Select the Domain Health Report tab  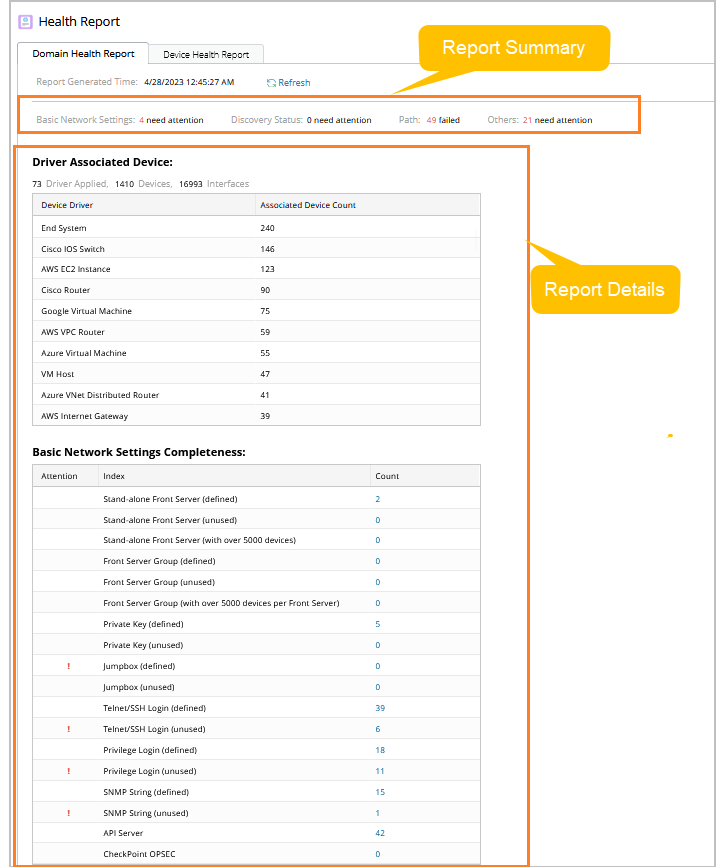click(x=84, y=54)
